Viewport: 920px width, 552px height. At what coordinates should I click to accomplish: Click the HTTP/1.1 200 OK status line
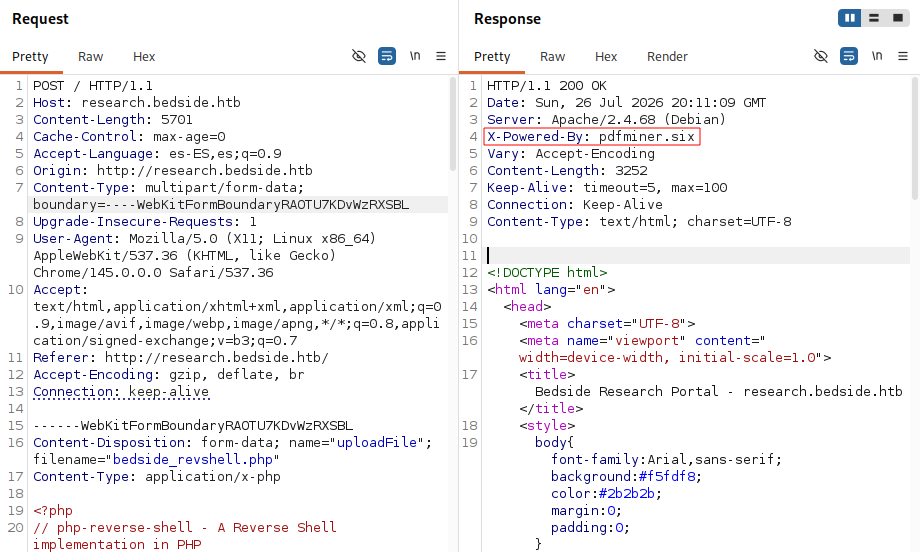click(x=546, y=86)
